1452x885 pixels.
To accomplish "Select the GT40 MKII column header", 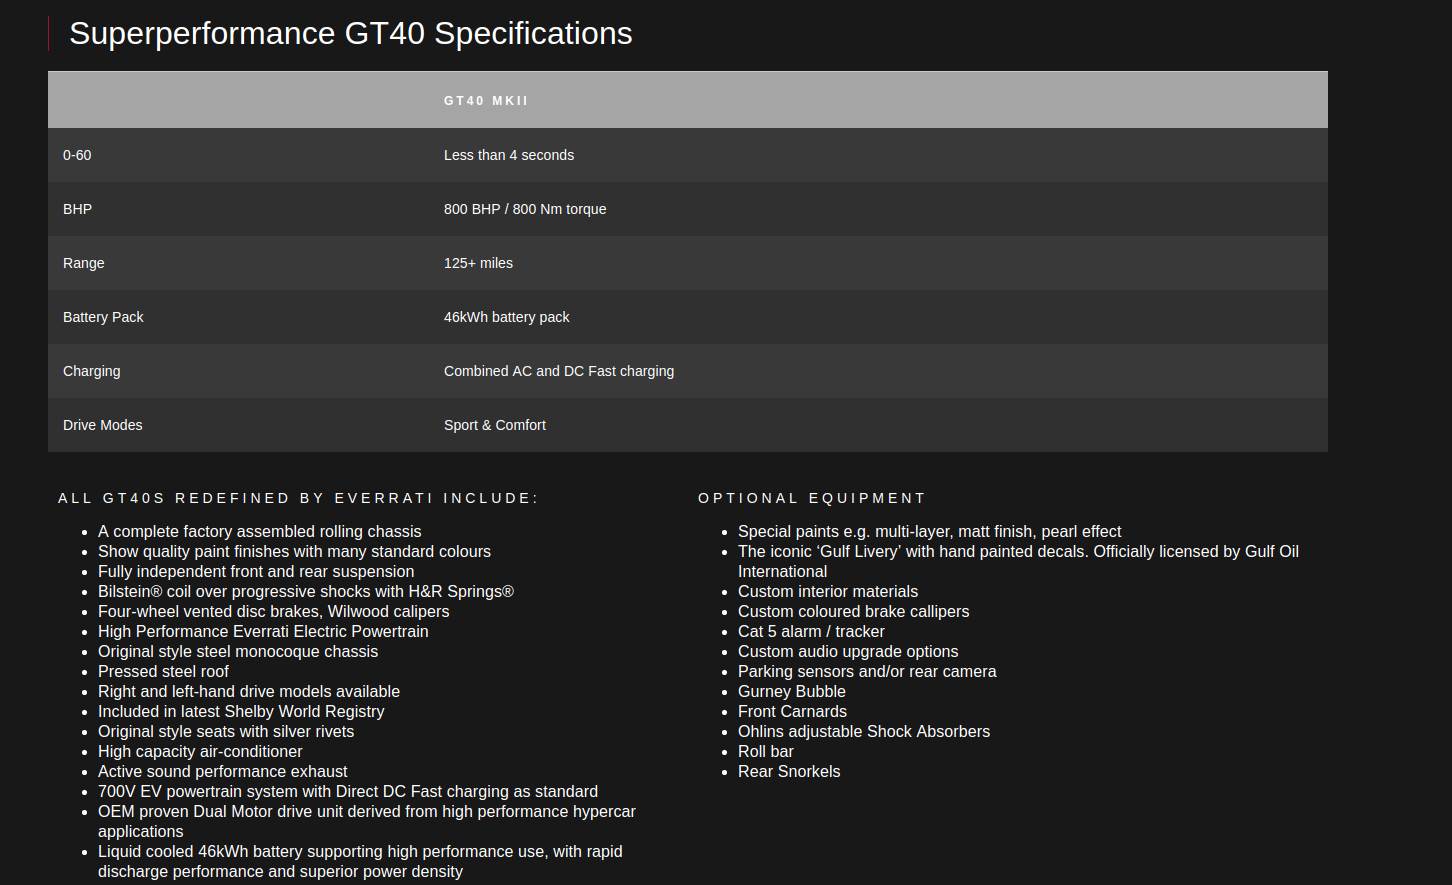I will click(x=486, y=101).
